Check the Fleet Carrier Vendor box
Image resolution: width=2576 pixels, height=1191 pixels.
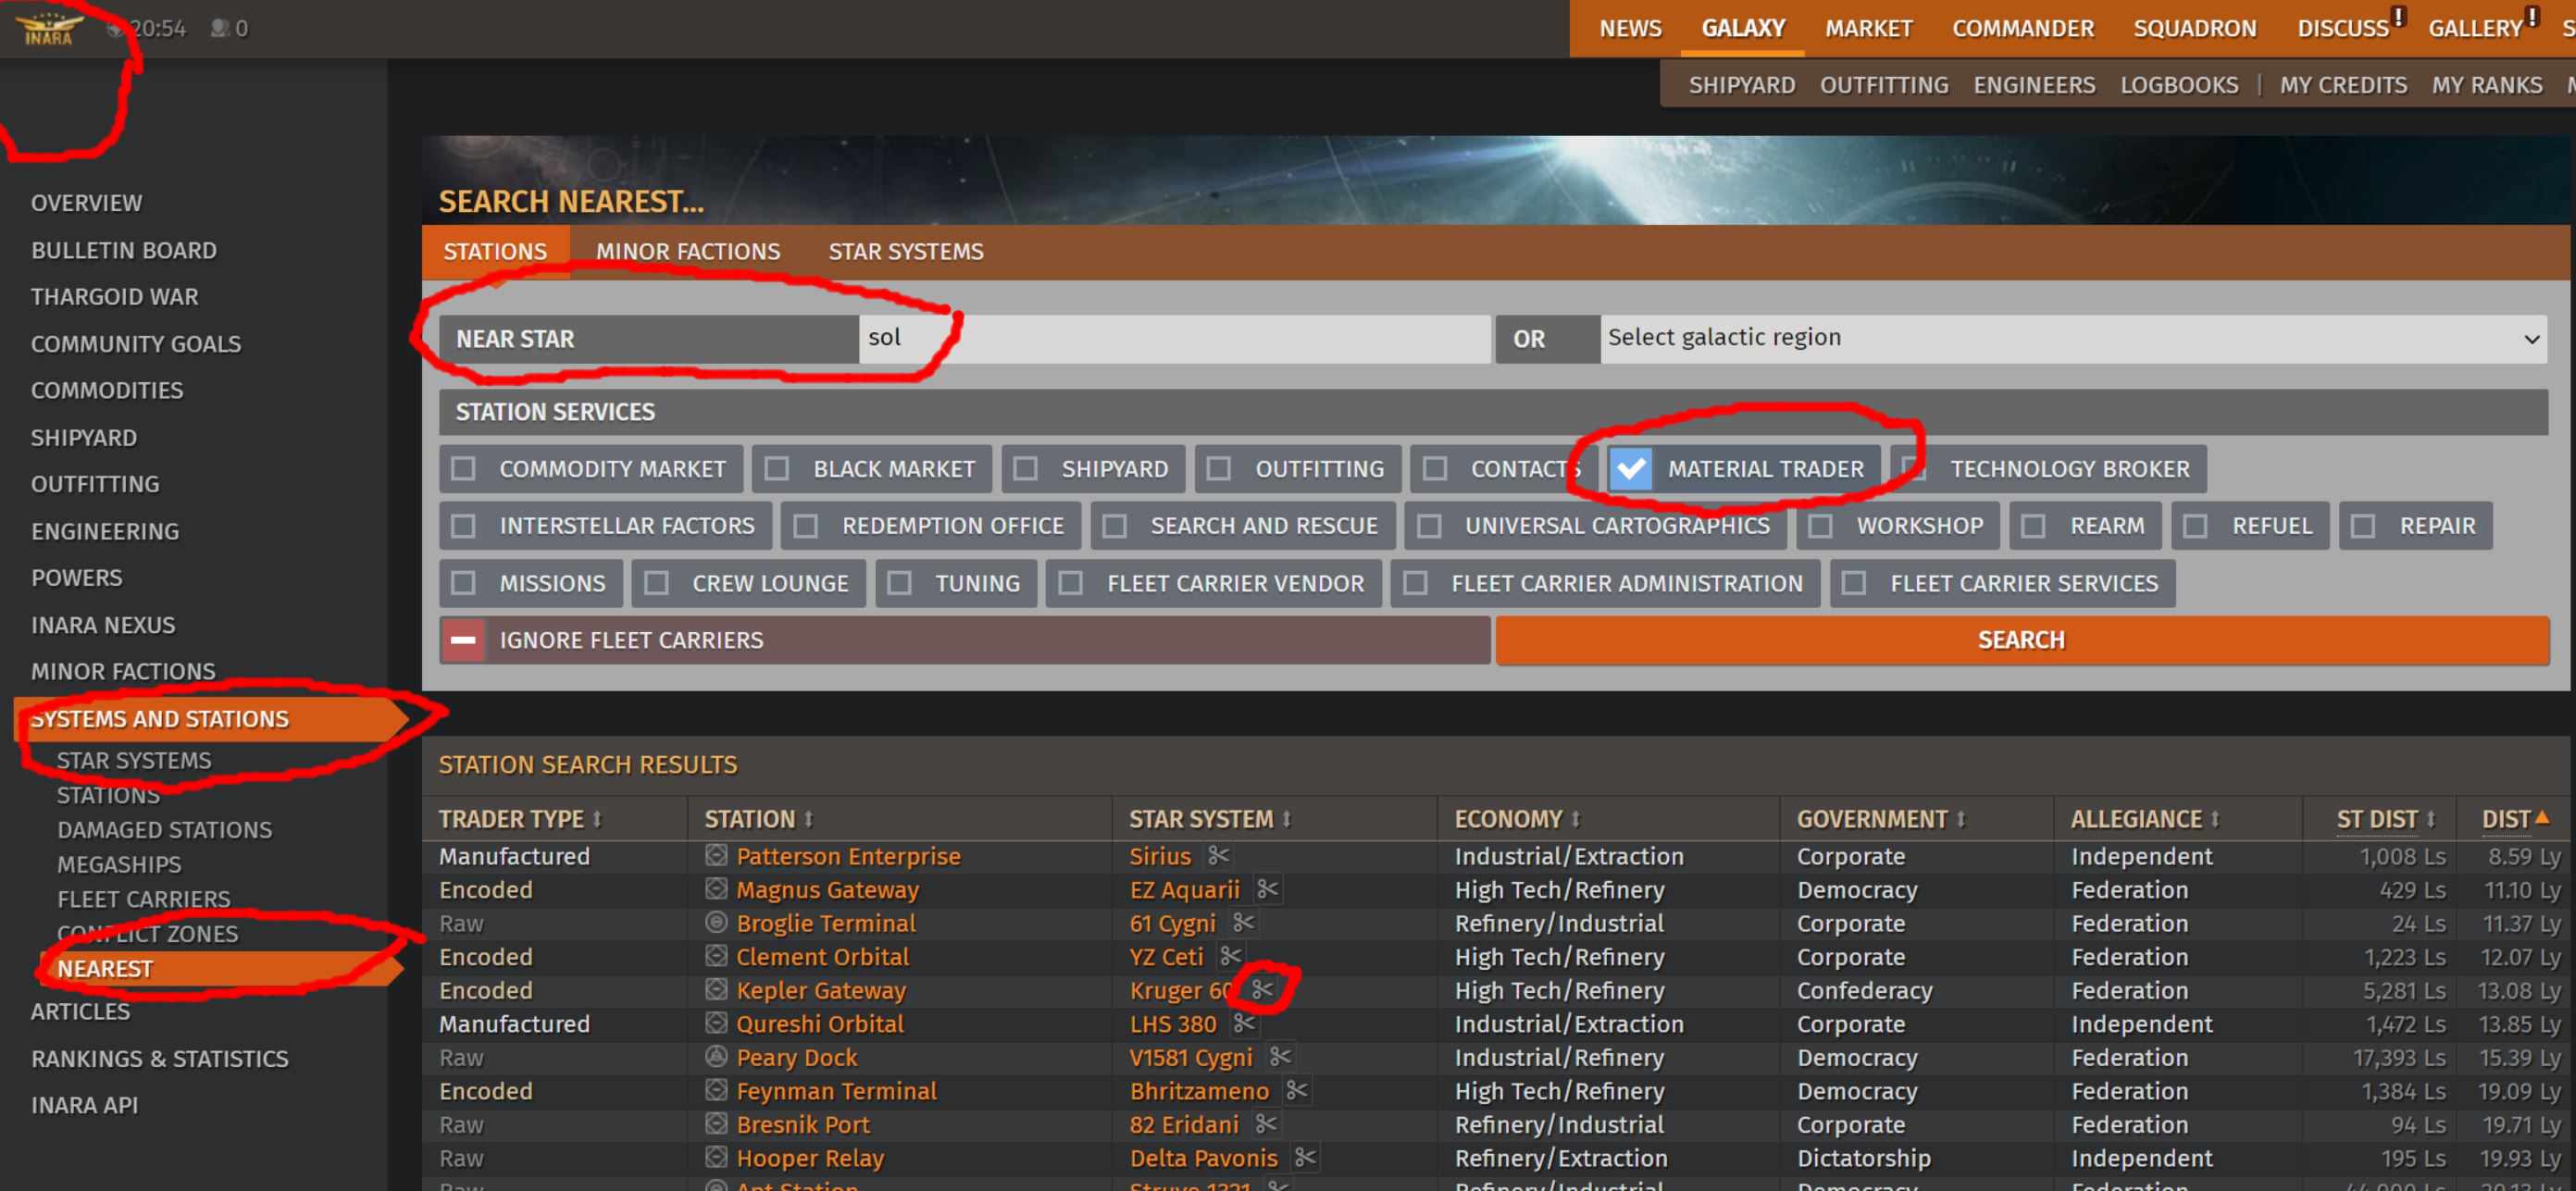(x=1070, y=583)
